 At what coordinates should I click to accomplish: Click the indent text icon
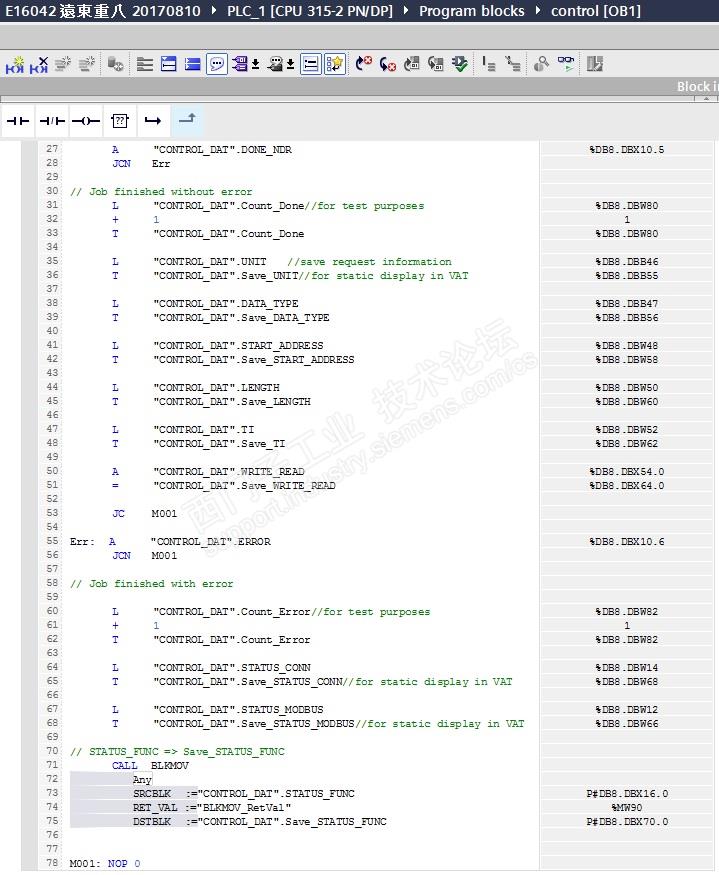point(488,64)
